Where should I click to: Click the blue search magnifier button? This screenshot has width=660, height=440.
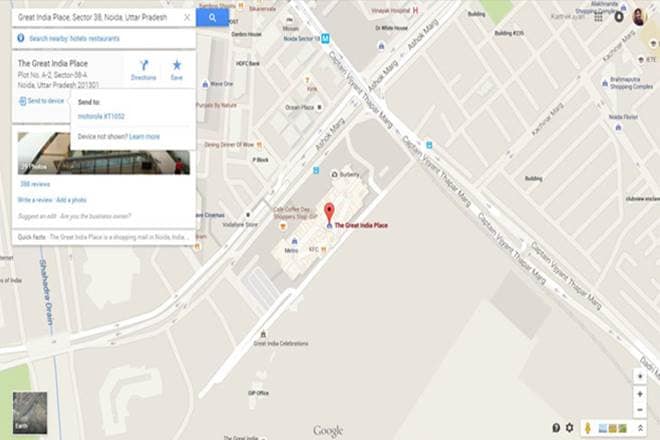coord(213,18)
